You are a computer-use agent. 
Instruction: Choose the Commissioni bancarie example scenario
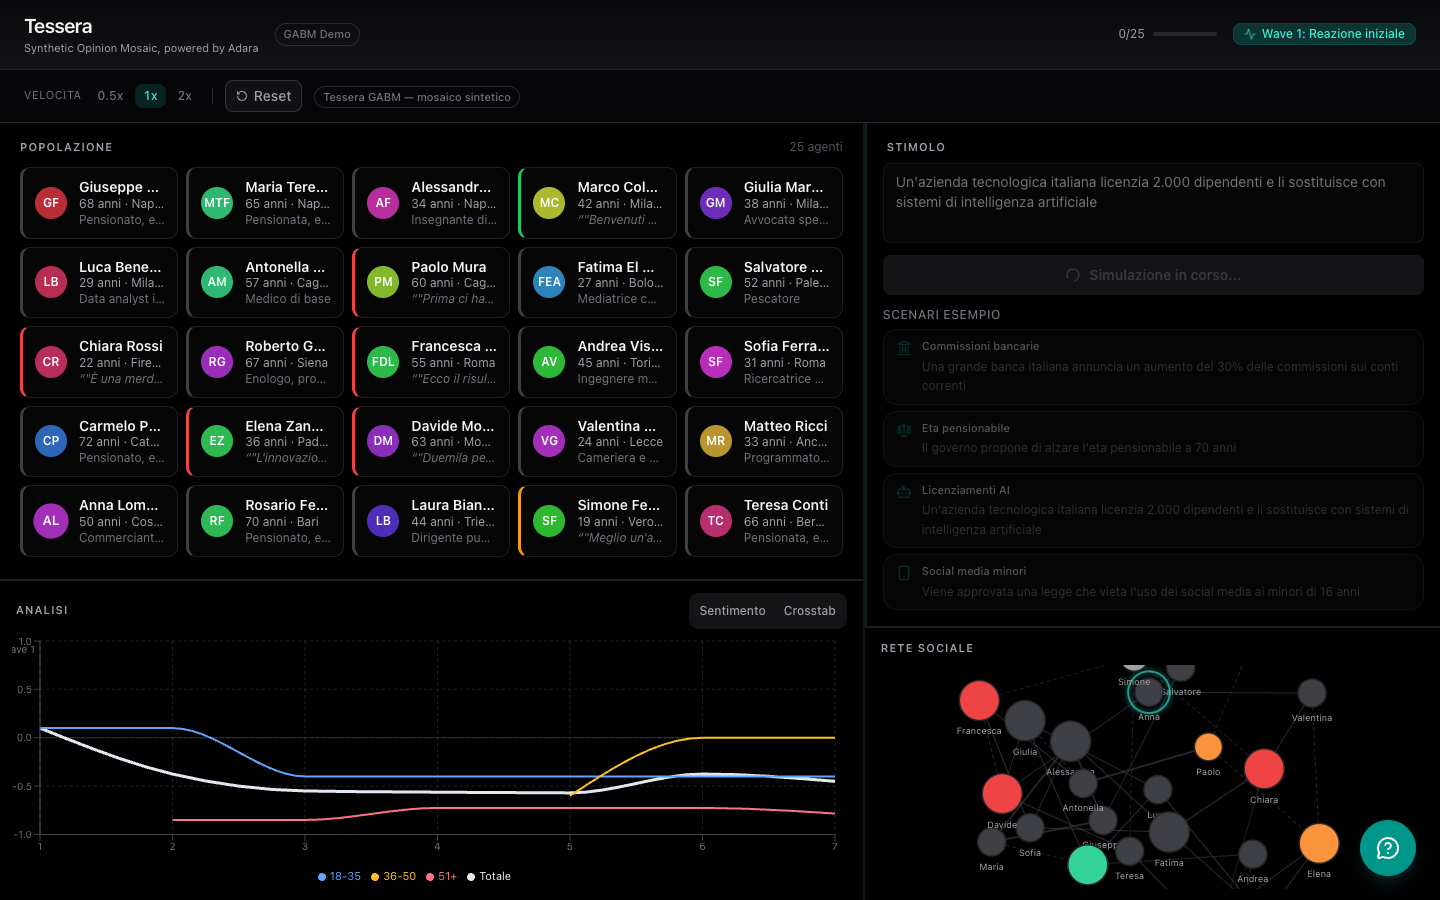tap(1153, 366)
